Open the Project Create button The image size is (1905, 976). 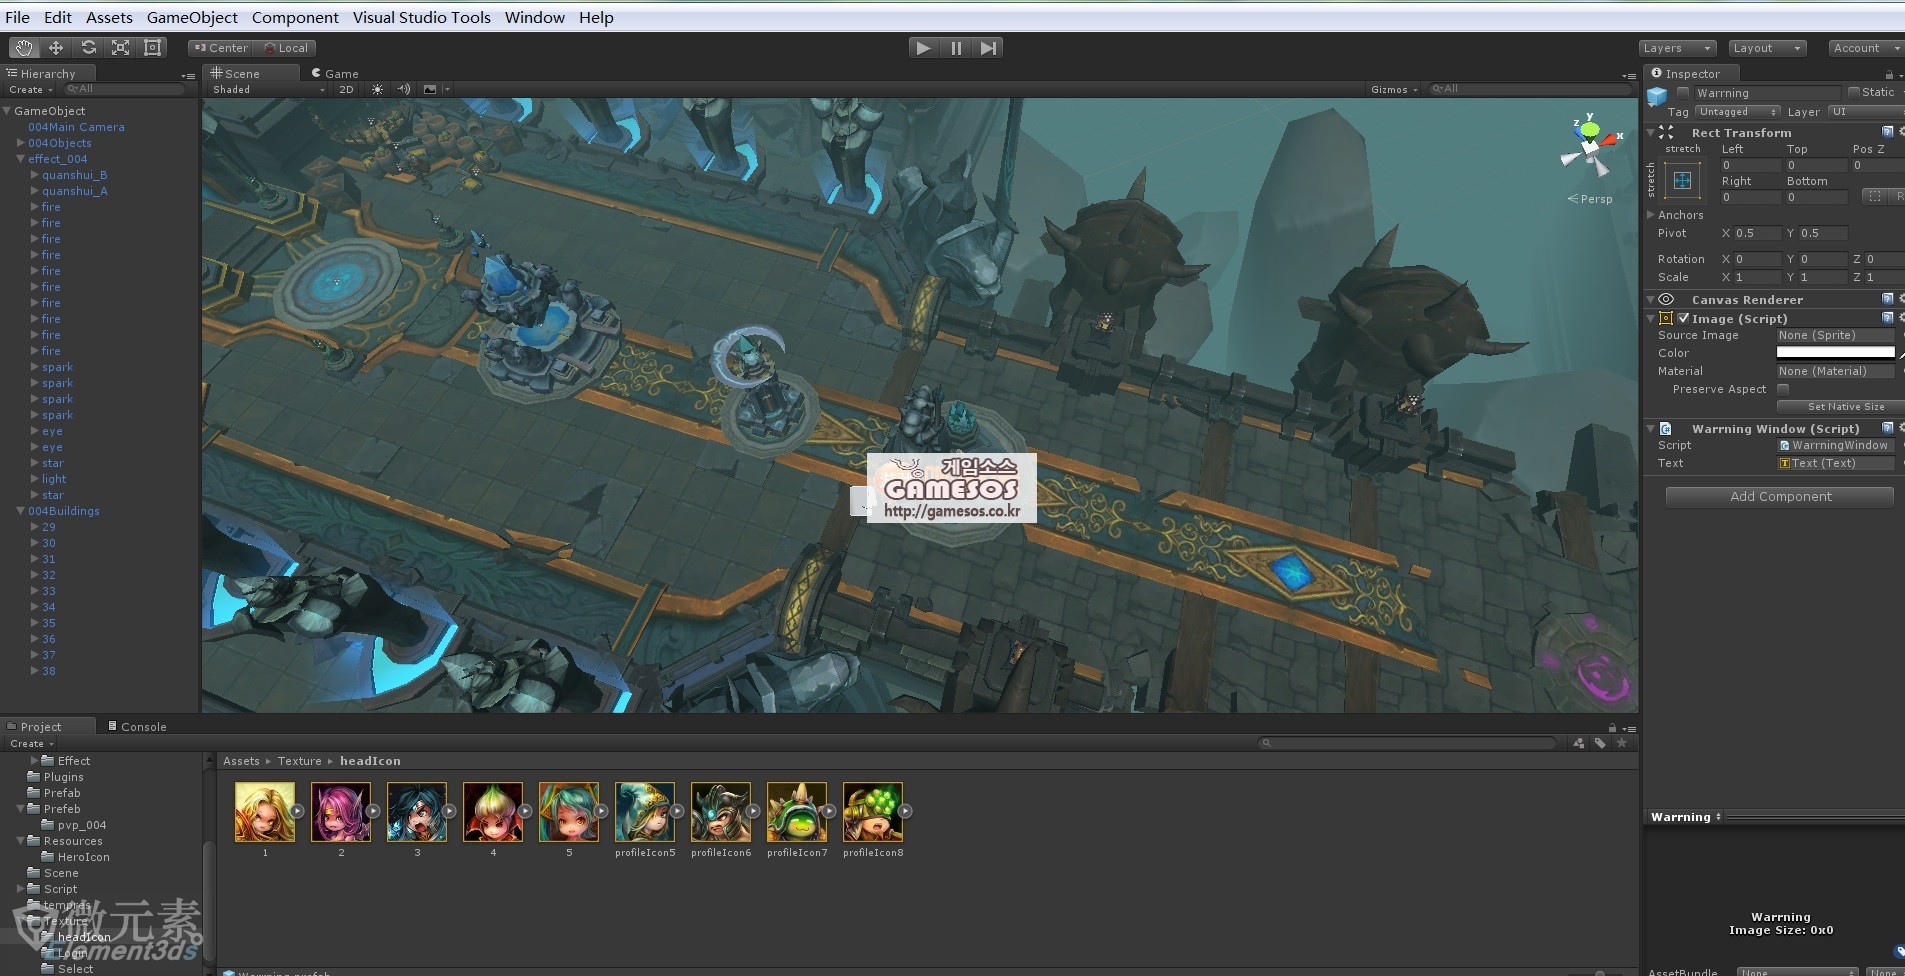[30, 743]
